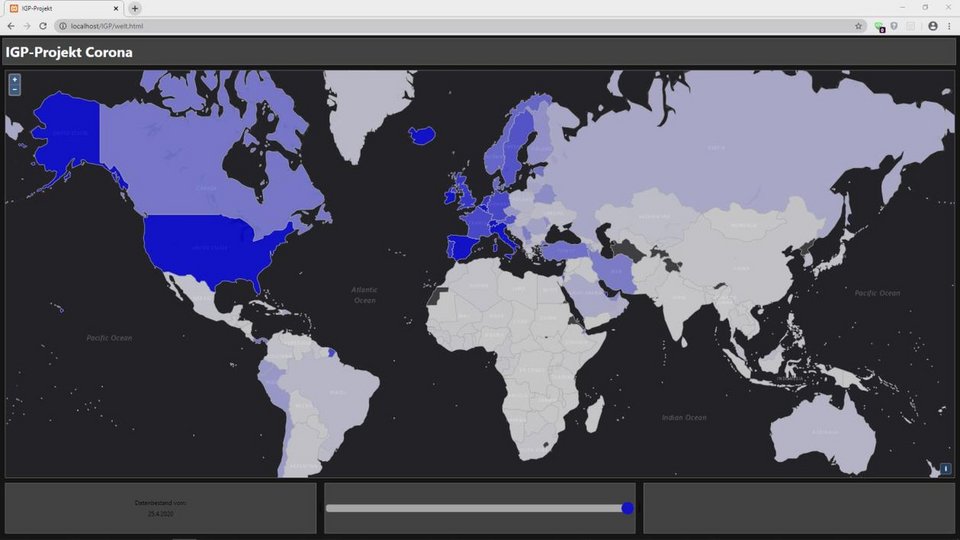The width and height of the screenshot is (960, 540).
Task: Click the green extension icon
Action: point(879,26)
